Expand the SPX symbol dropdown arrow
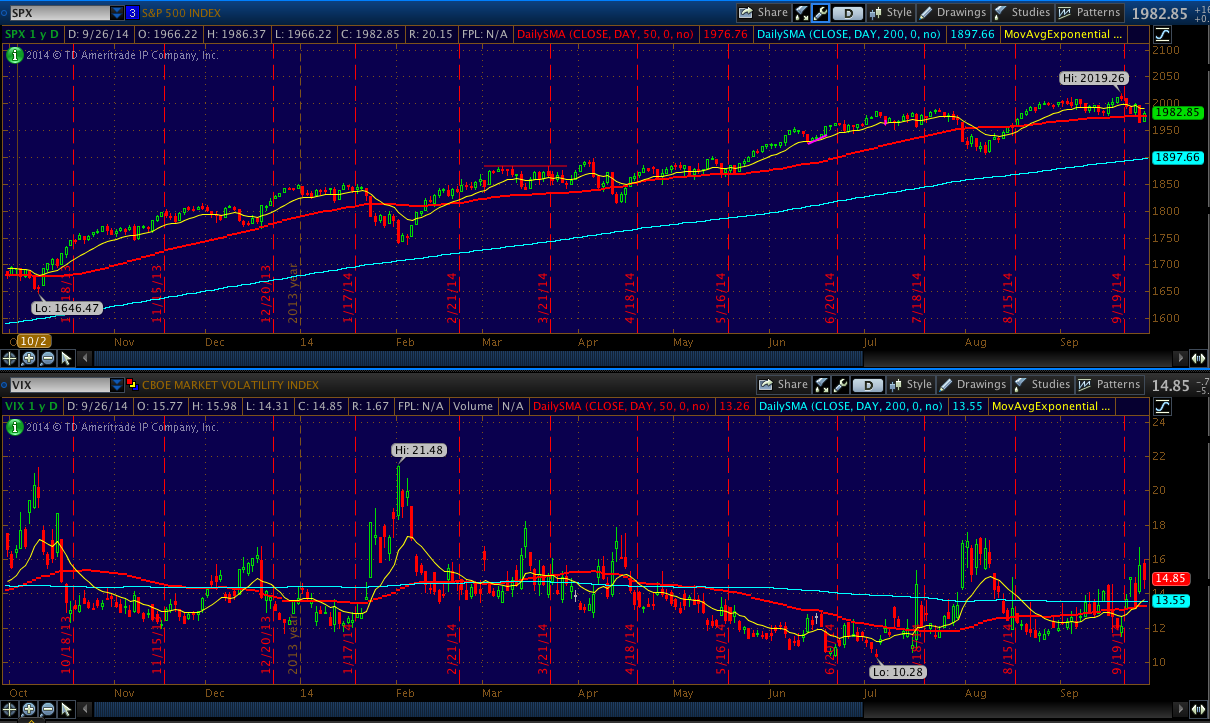Screen dimensions: 1210x723 pyautogui.click(x=117, y=13)
